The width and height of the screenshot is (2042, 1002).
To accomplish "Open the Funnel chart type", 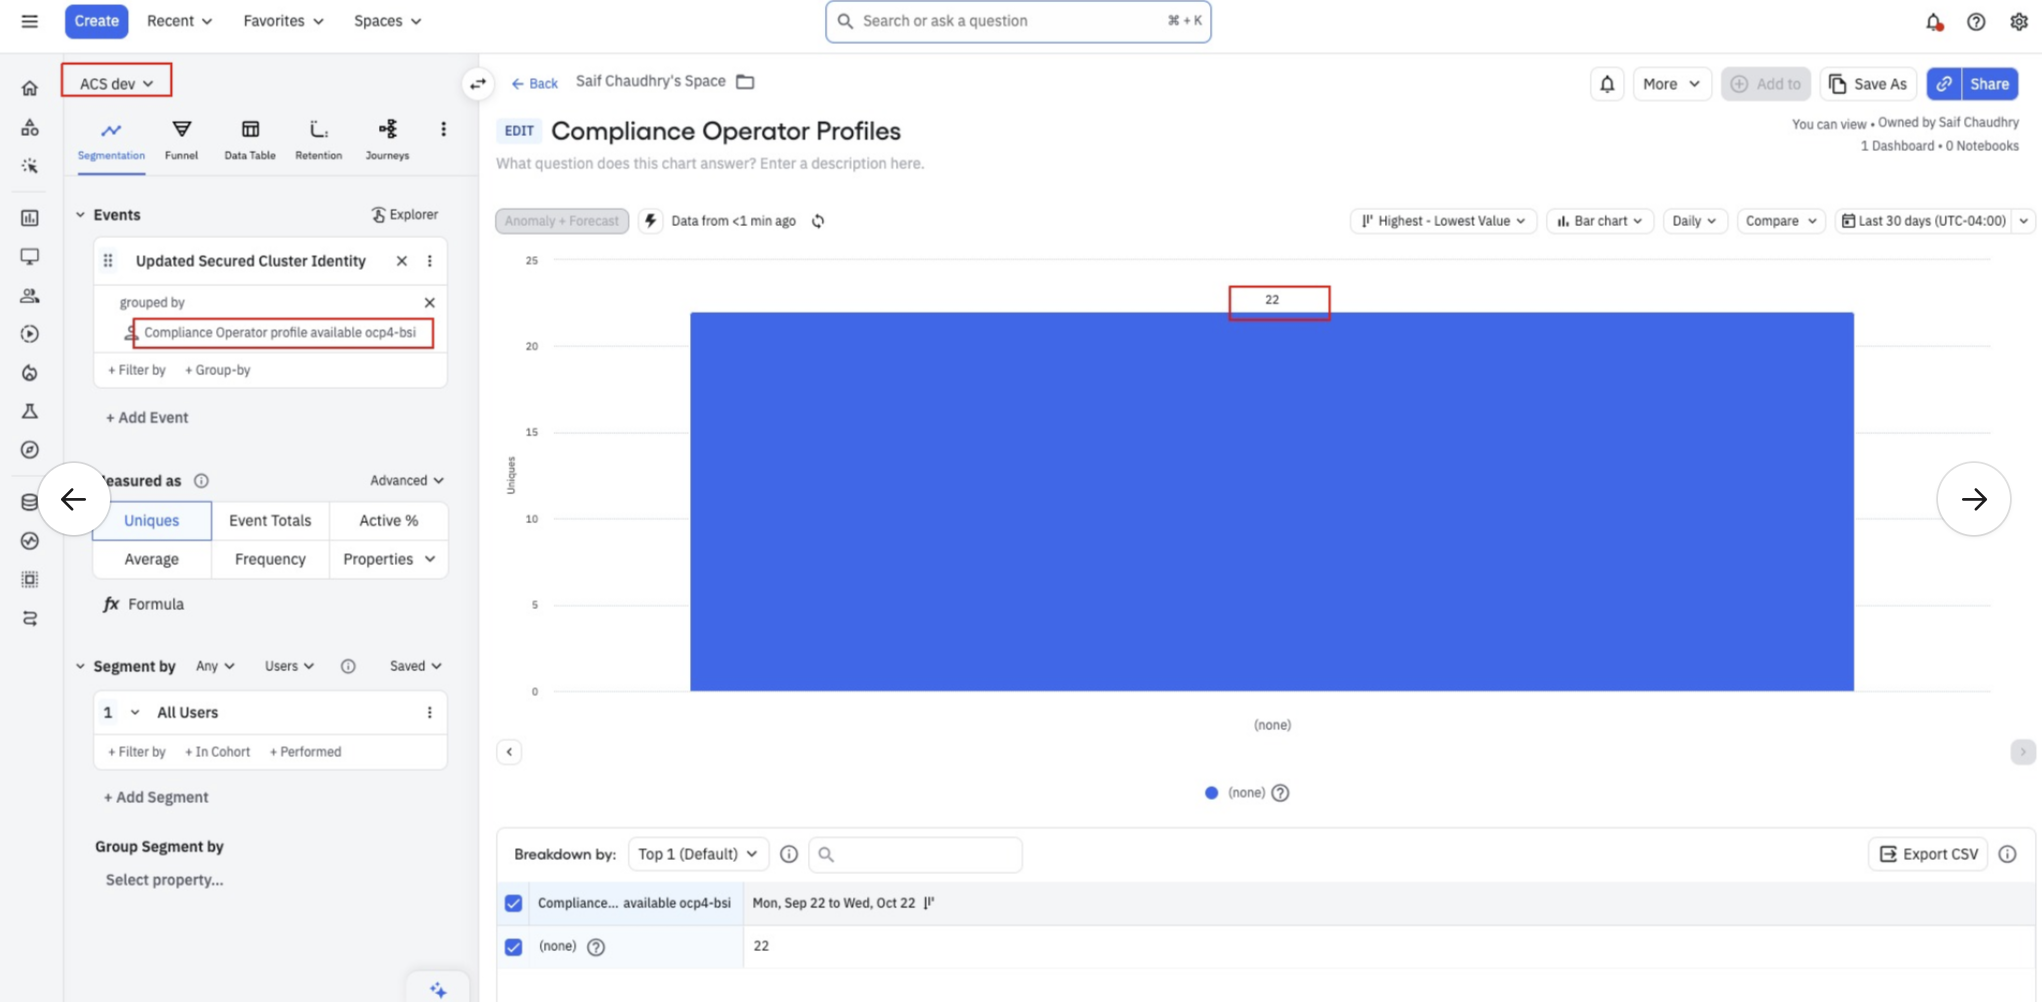I will (181, 139).
